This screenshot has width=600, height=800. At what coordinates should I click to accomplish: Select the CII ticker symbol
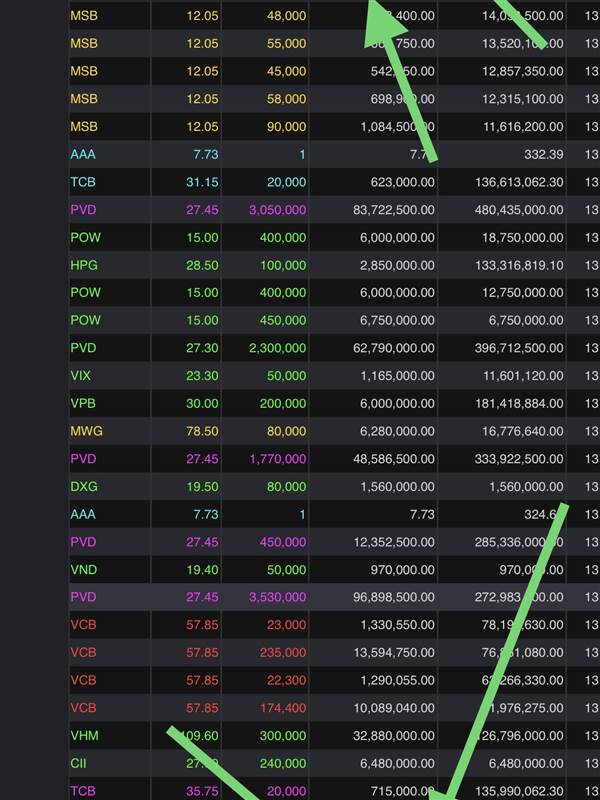tap(79, 763)
